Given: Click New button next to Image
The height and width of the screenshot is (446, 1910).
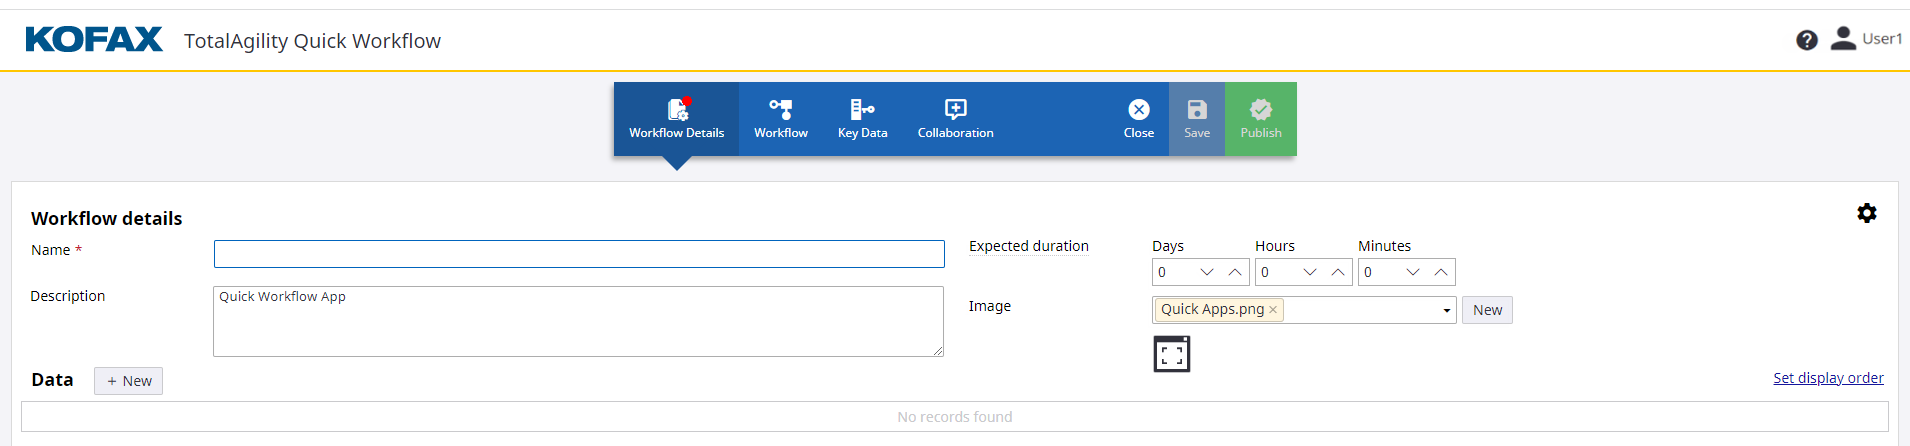Looking at the screenshot, I should click(x=1487, y=310).
